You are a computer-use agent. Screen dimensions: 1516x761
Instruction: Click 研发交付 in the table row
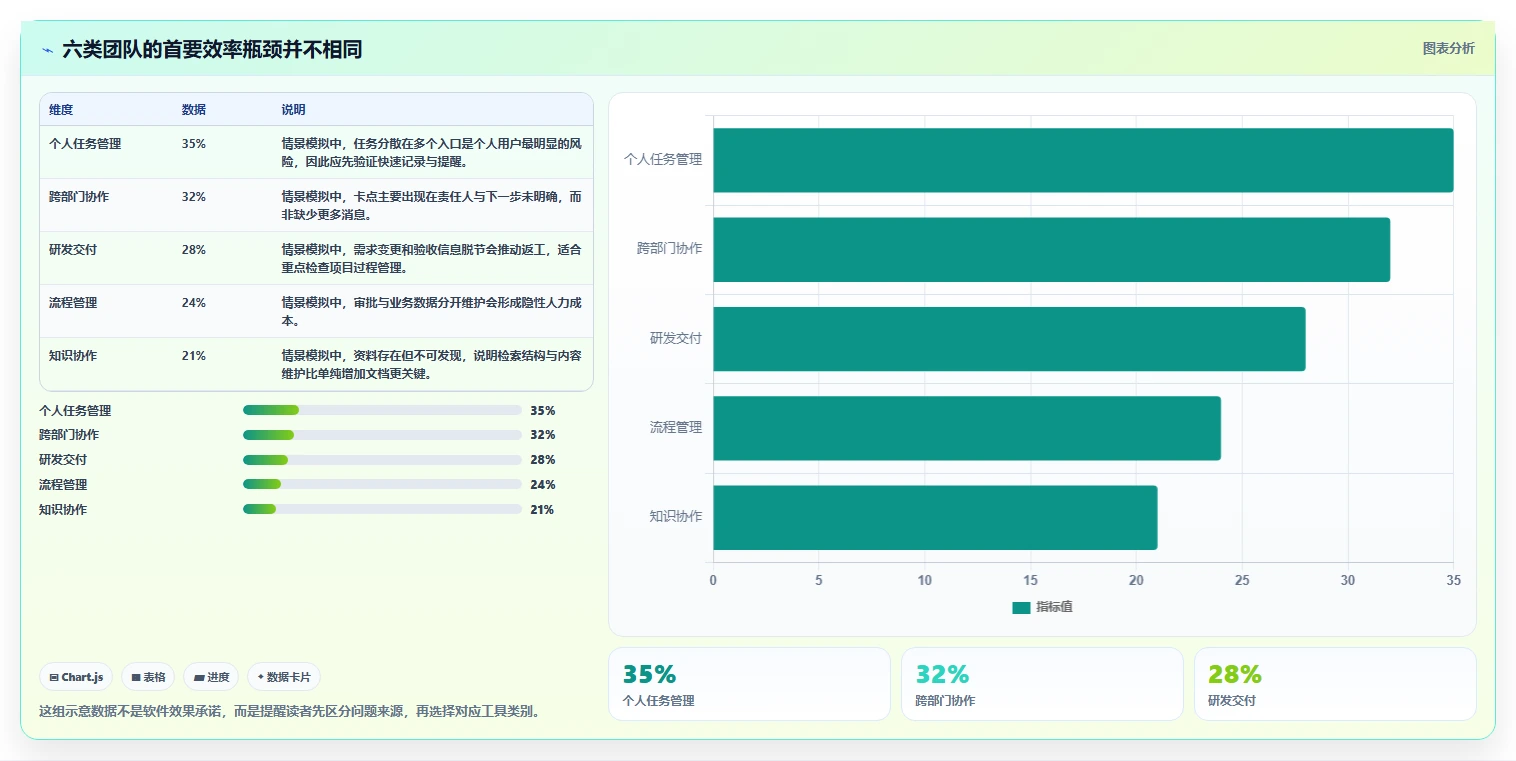[x=73, y=250]
